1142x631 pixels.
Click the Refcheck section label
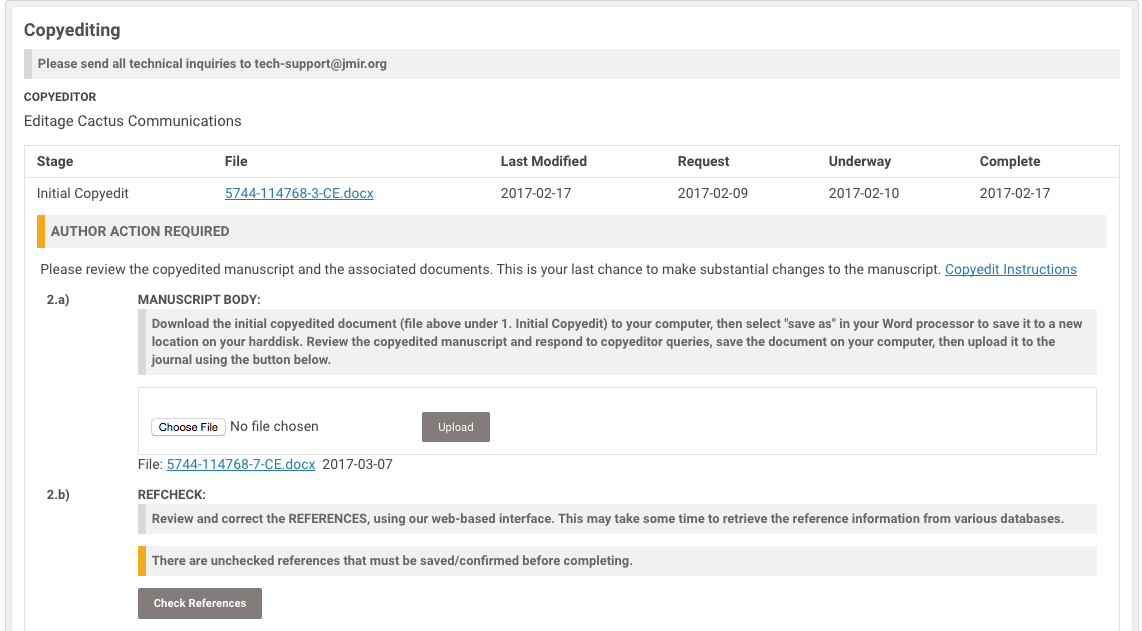click(171, 494)
